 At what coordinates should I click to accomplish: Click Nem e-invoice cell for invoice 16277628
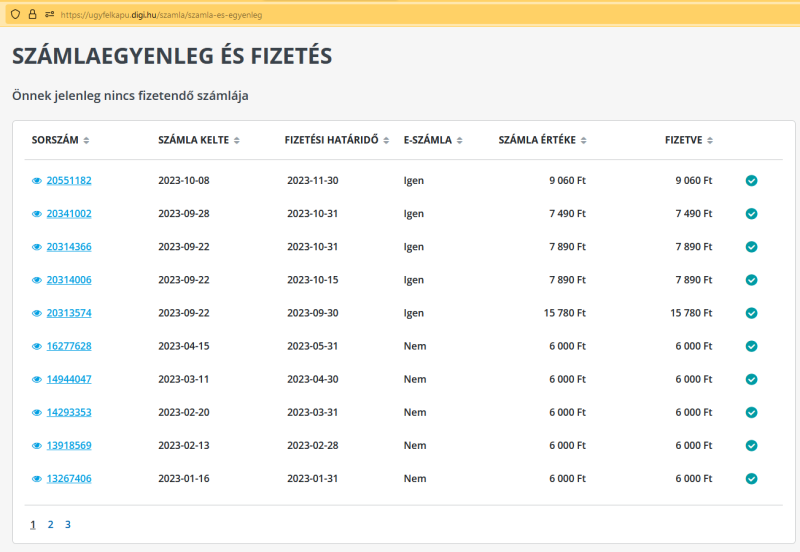pos(415,346)
